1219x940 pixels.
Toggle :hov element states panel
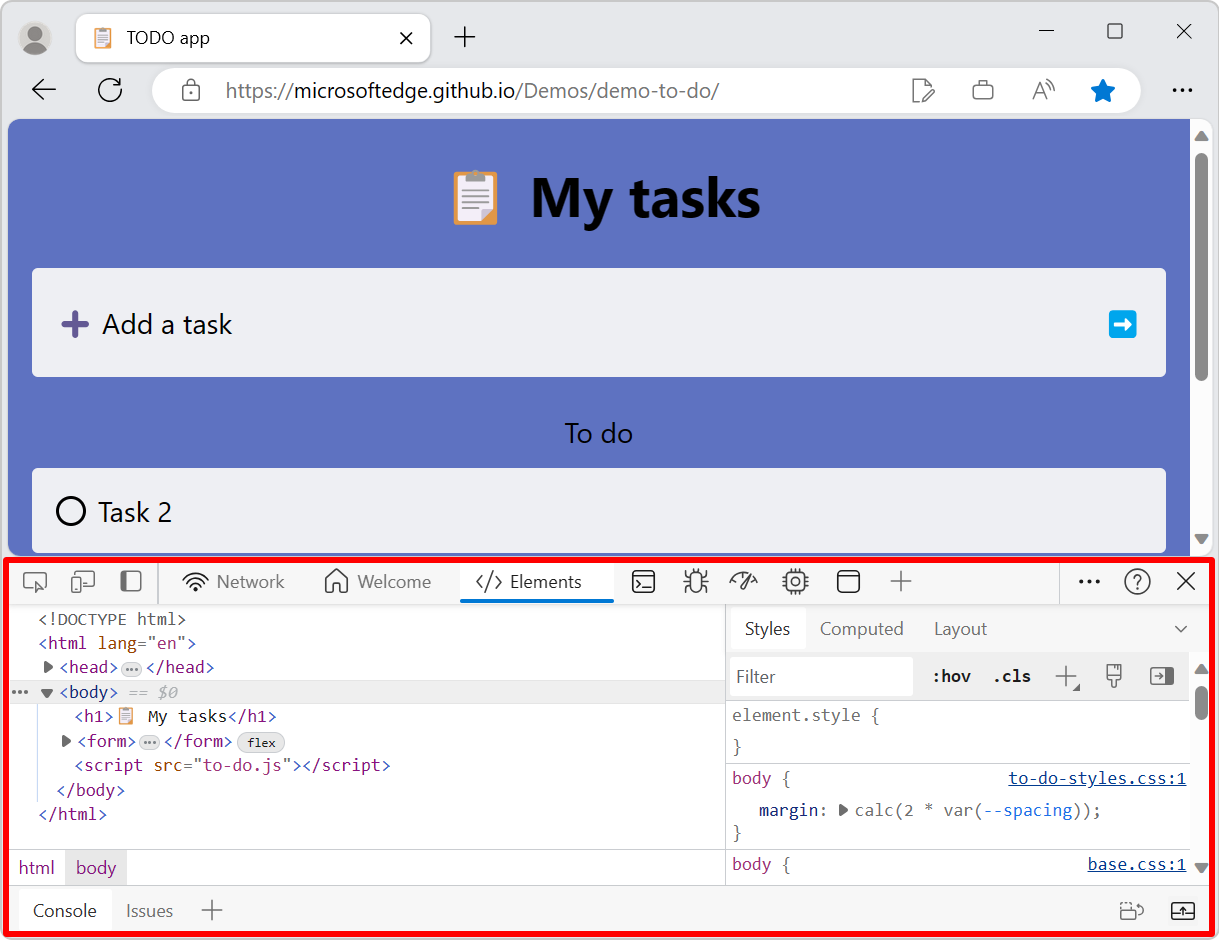coord(950,676)
